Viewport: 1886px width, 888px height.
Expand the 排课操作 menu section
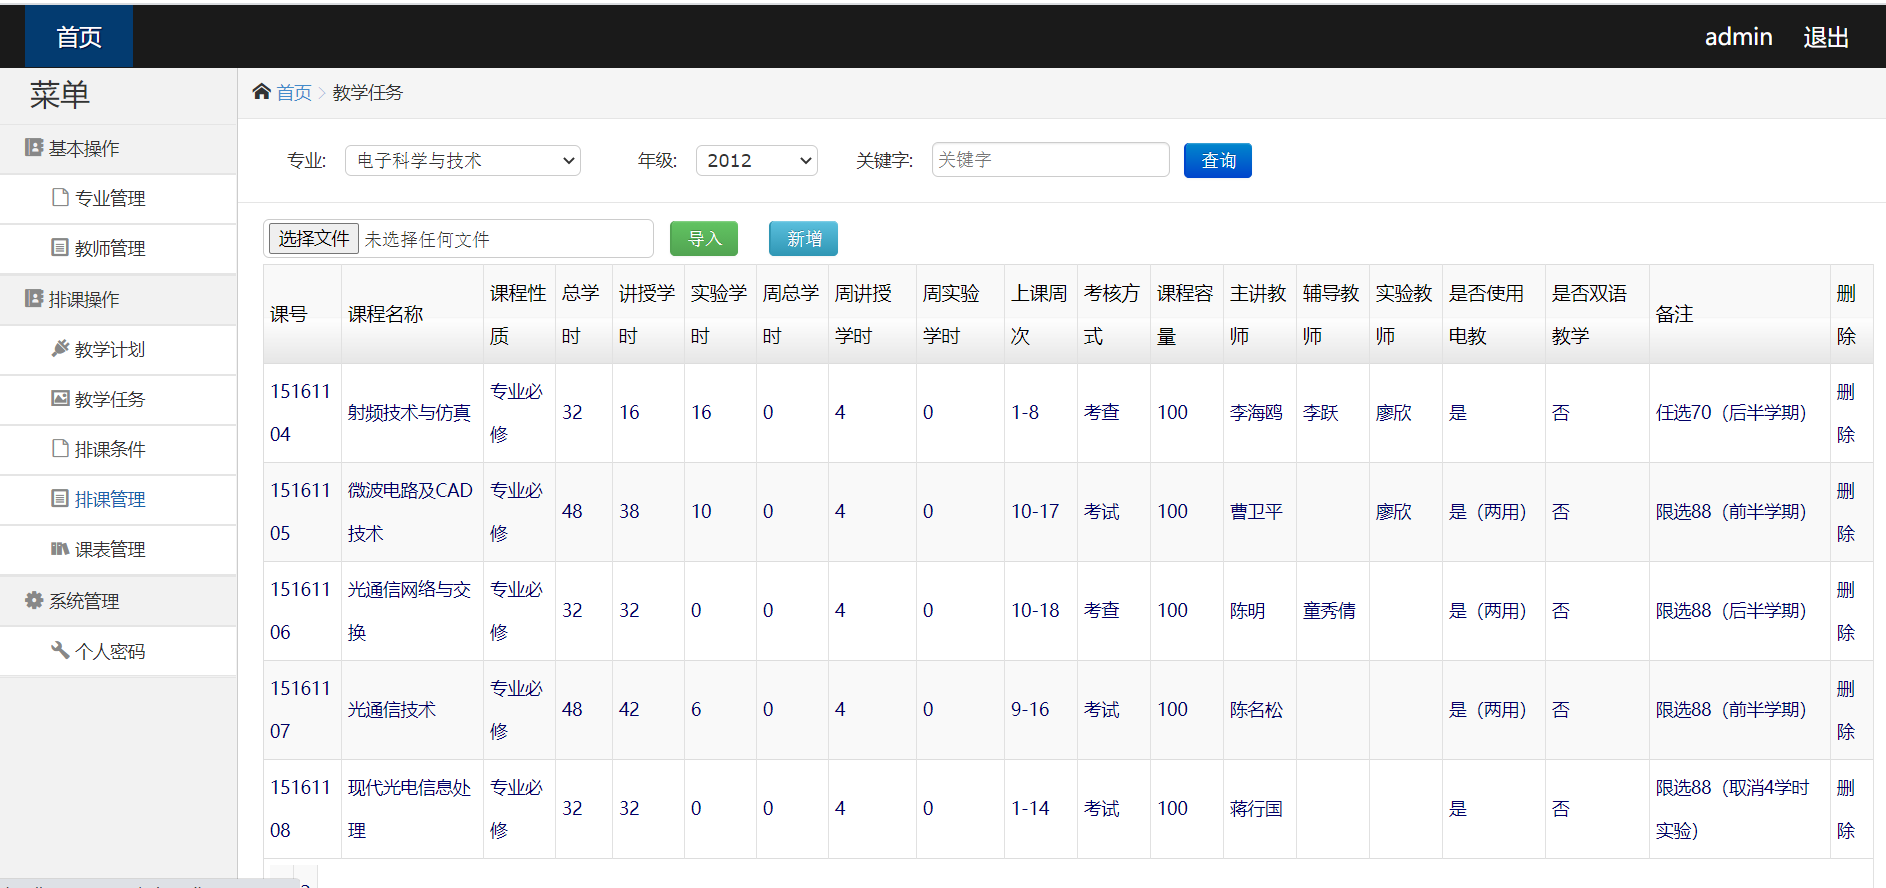pyautogui.click(x=118, y=300)
